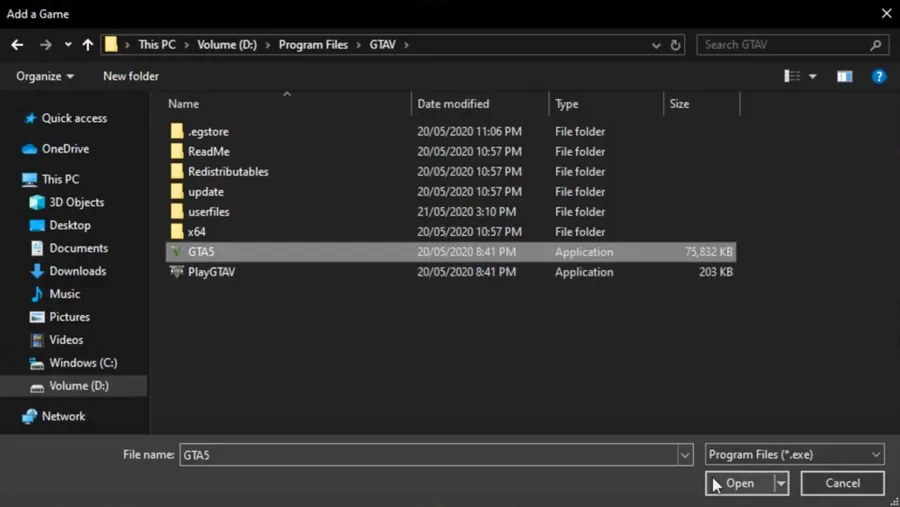Expand chevron after GTAV in breadcrumb

pyautogui.click(x=406, y=45)
